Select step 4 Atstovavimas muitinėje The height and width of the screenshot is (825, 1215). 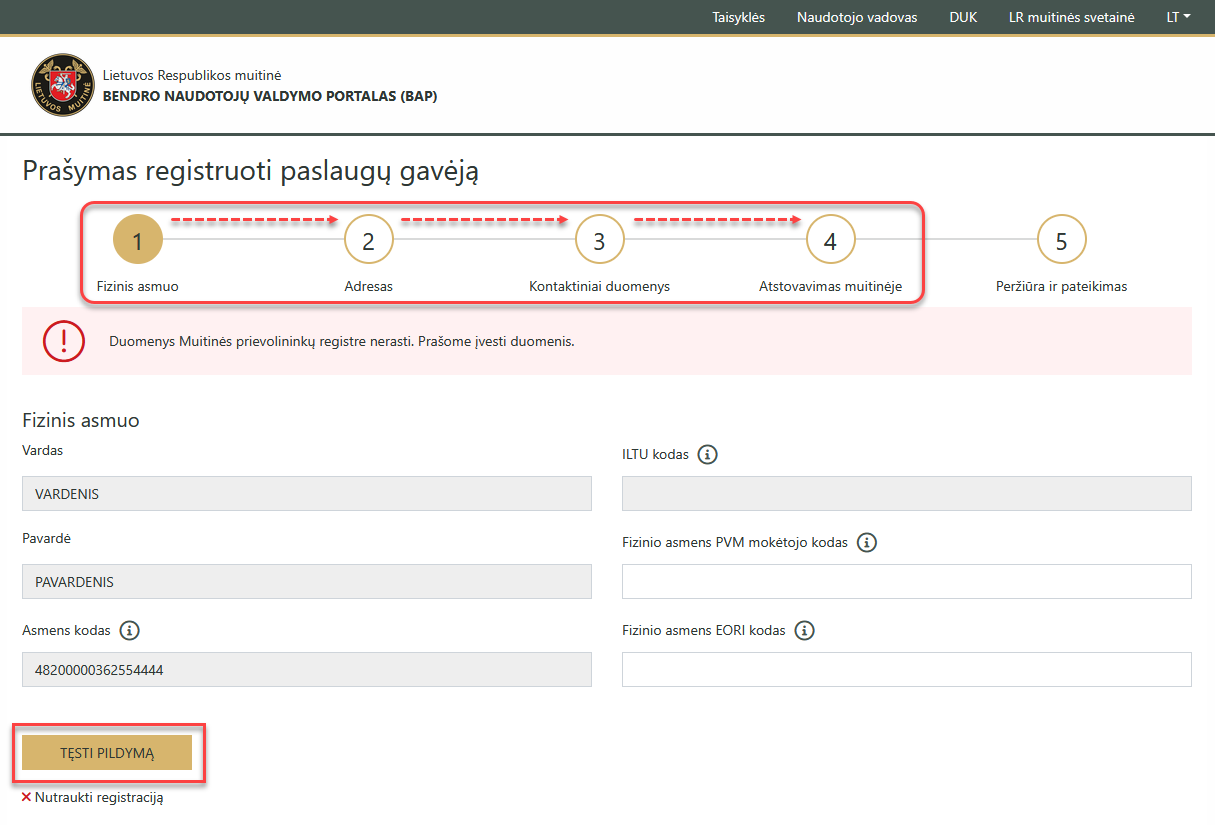pyautogui.click(x=830, y=241)
